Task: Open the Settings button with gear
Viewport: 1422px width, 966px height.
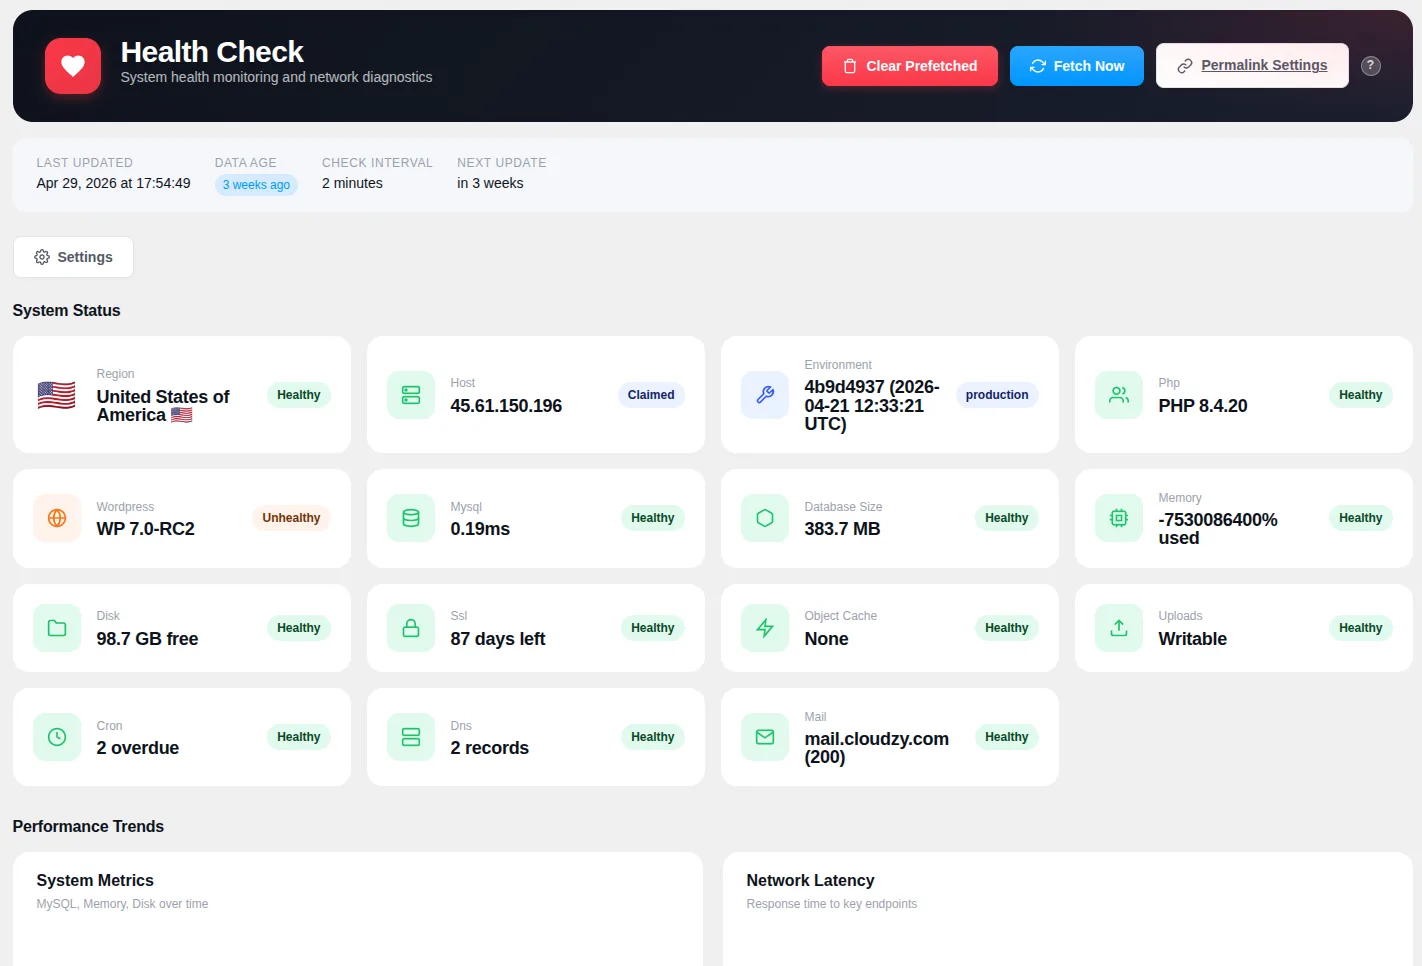Action: [x=73, y=257]
